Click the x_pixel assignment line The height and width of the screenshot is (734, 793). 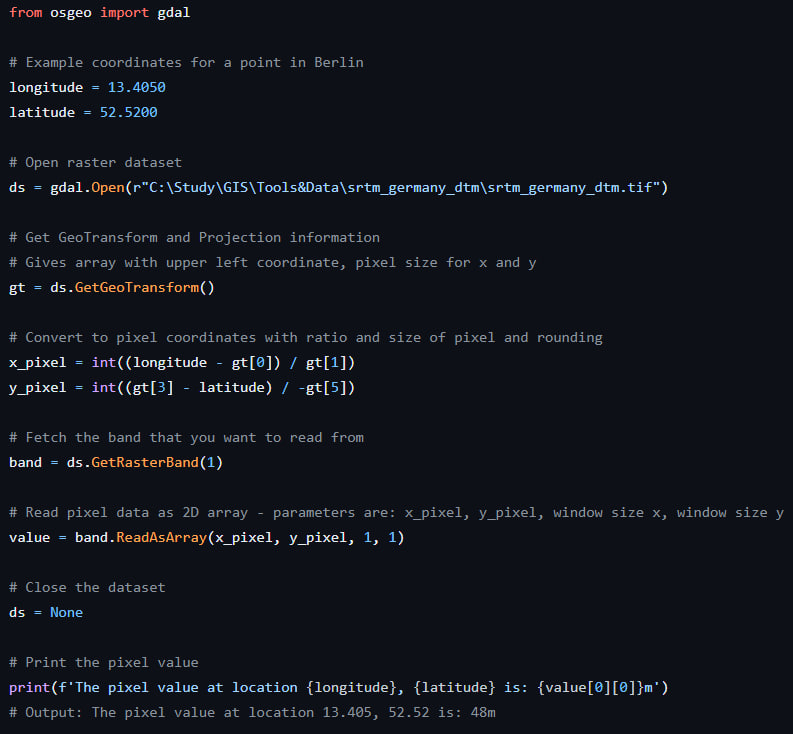[182, 363]
